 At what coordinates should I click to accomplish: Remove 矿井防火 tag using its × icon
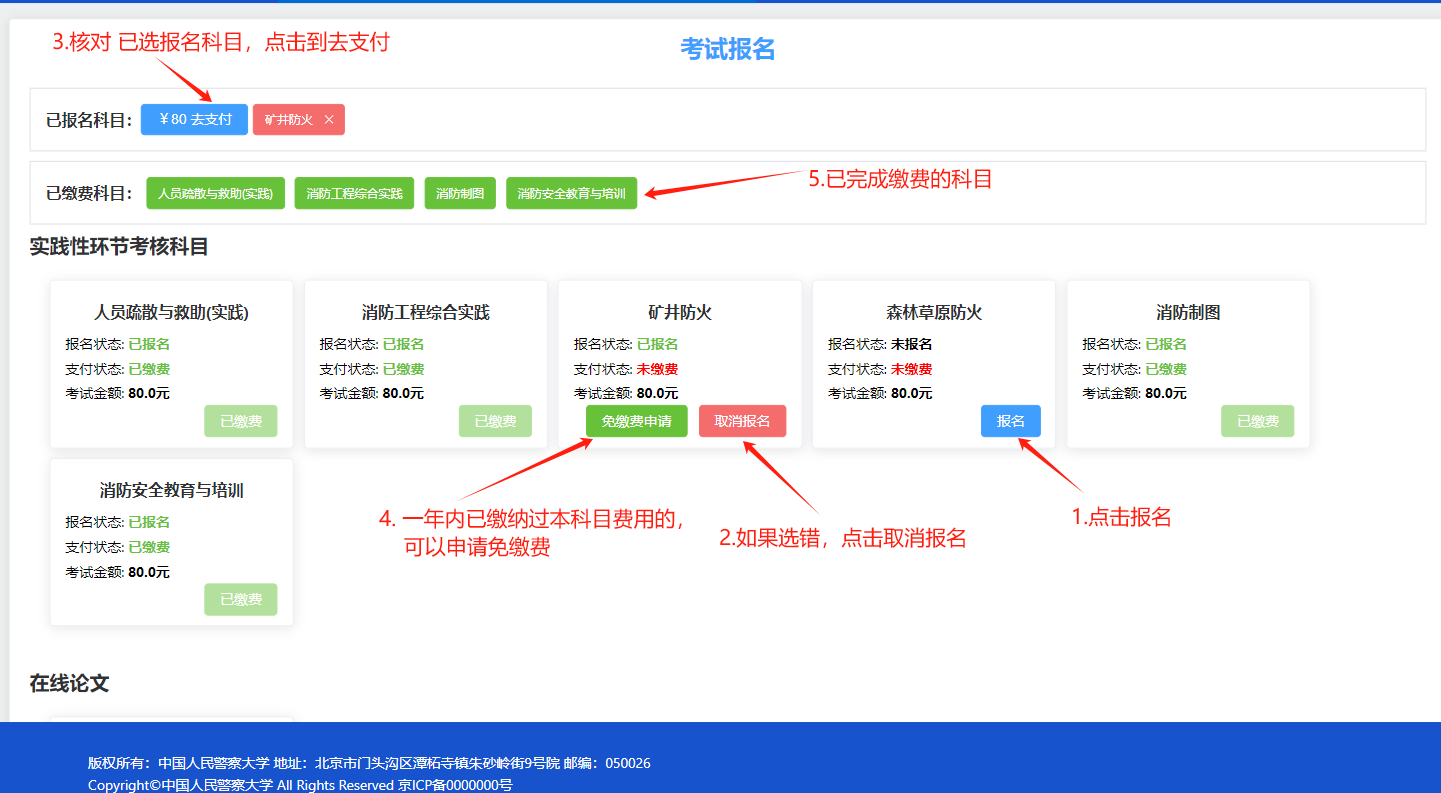click(329, 120)
